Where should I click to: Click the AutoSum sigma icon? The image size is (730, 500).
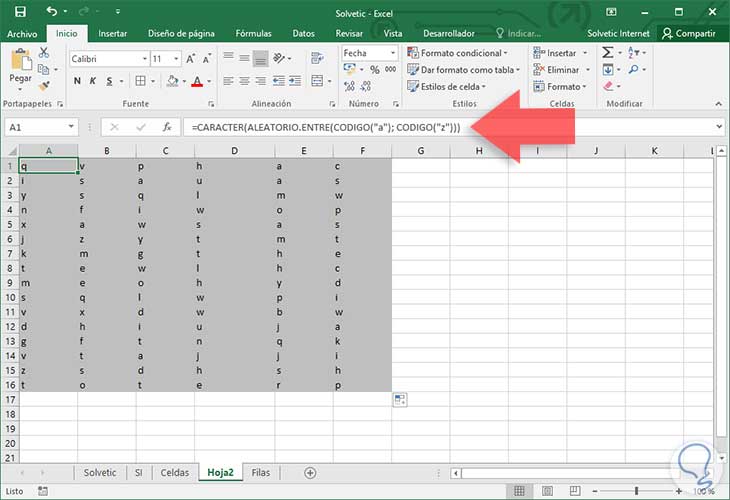tap(608, 53)
